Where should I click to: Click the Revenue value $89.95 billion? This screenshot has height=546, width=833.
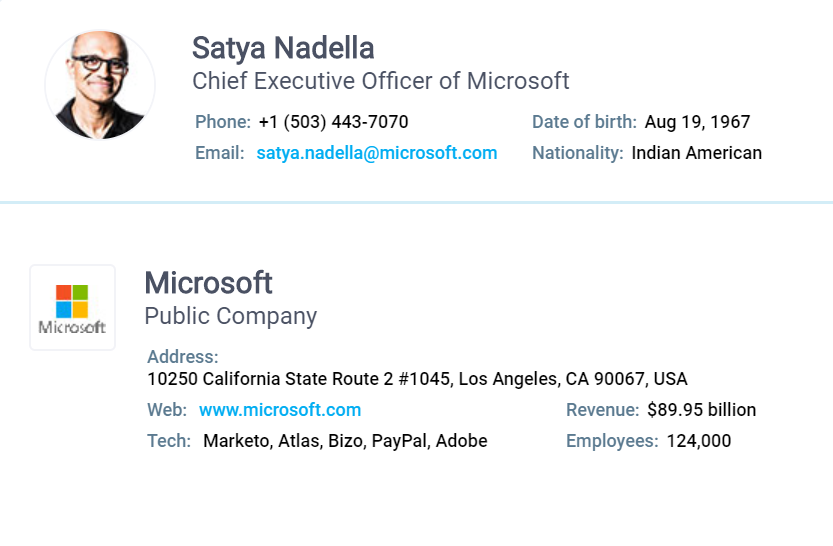pyautogui.click(x=701, y=410)
